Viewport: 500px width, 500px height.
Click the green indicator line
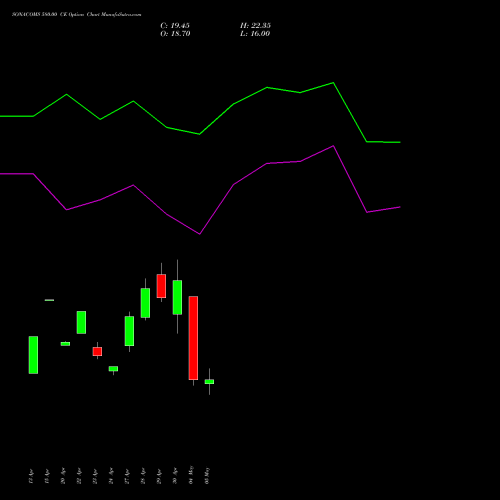200,134
